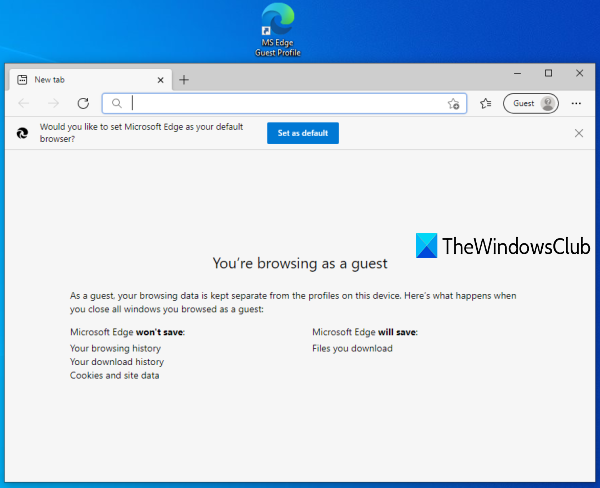Minimize the Edge window

point(517,74)
